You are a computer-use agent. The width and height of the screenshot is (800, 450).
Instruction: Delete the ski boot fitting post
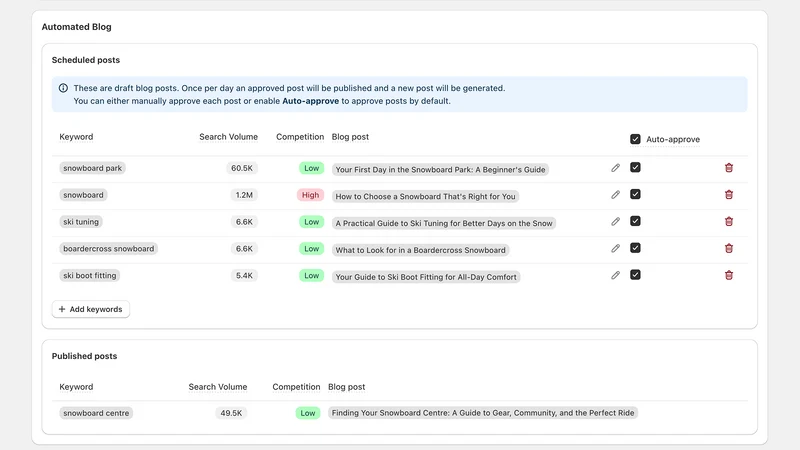point(729,275)
